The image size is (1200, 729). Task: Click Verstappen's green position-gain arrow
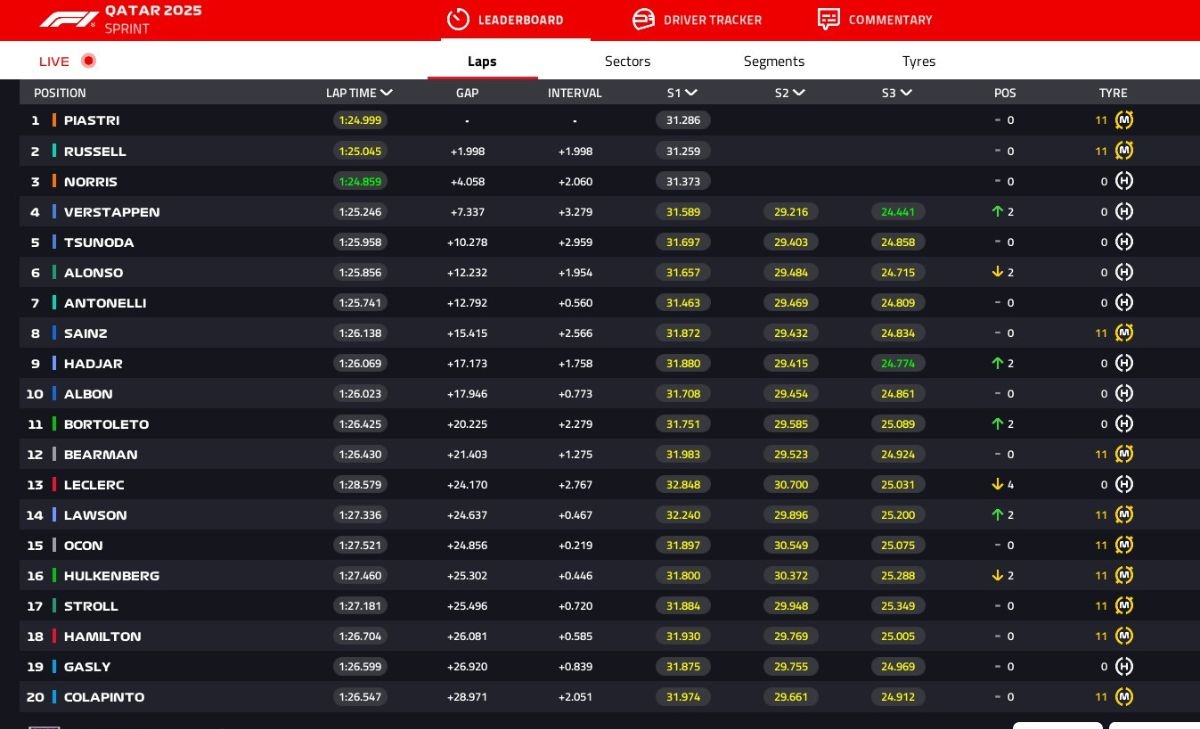997,212
